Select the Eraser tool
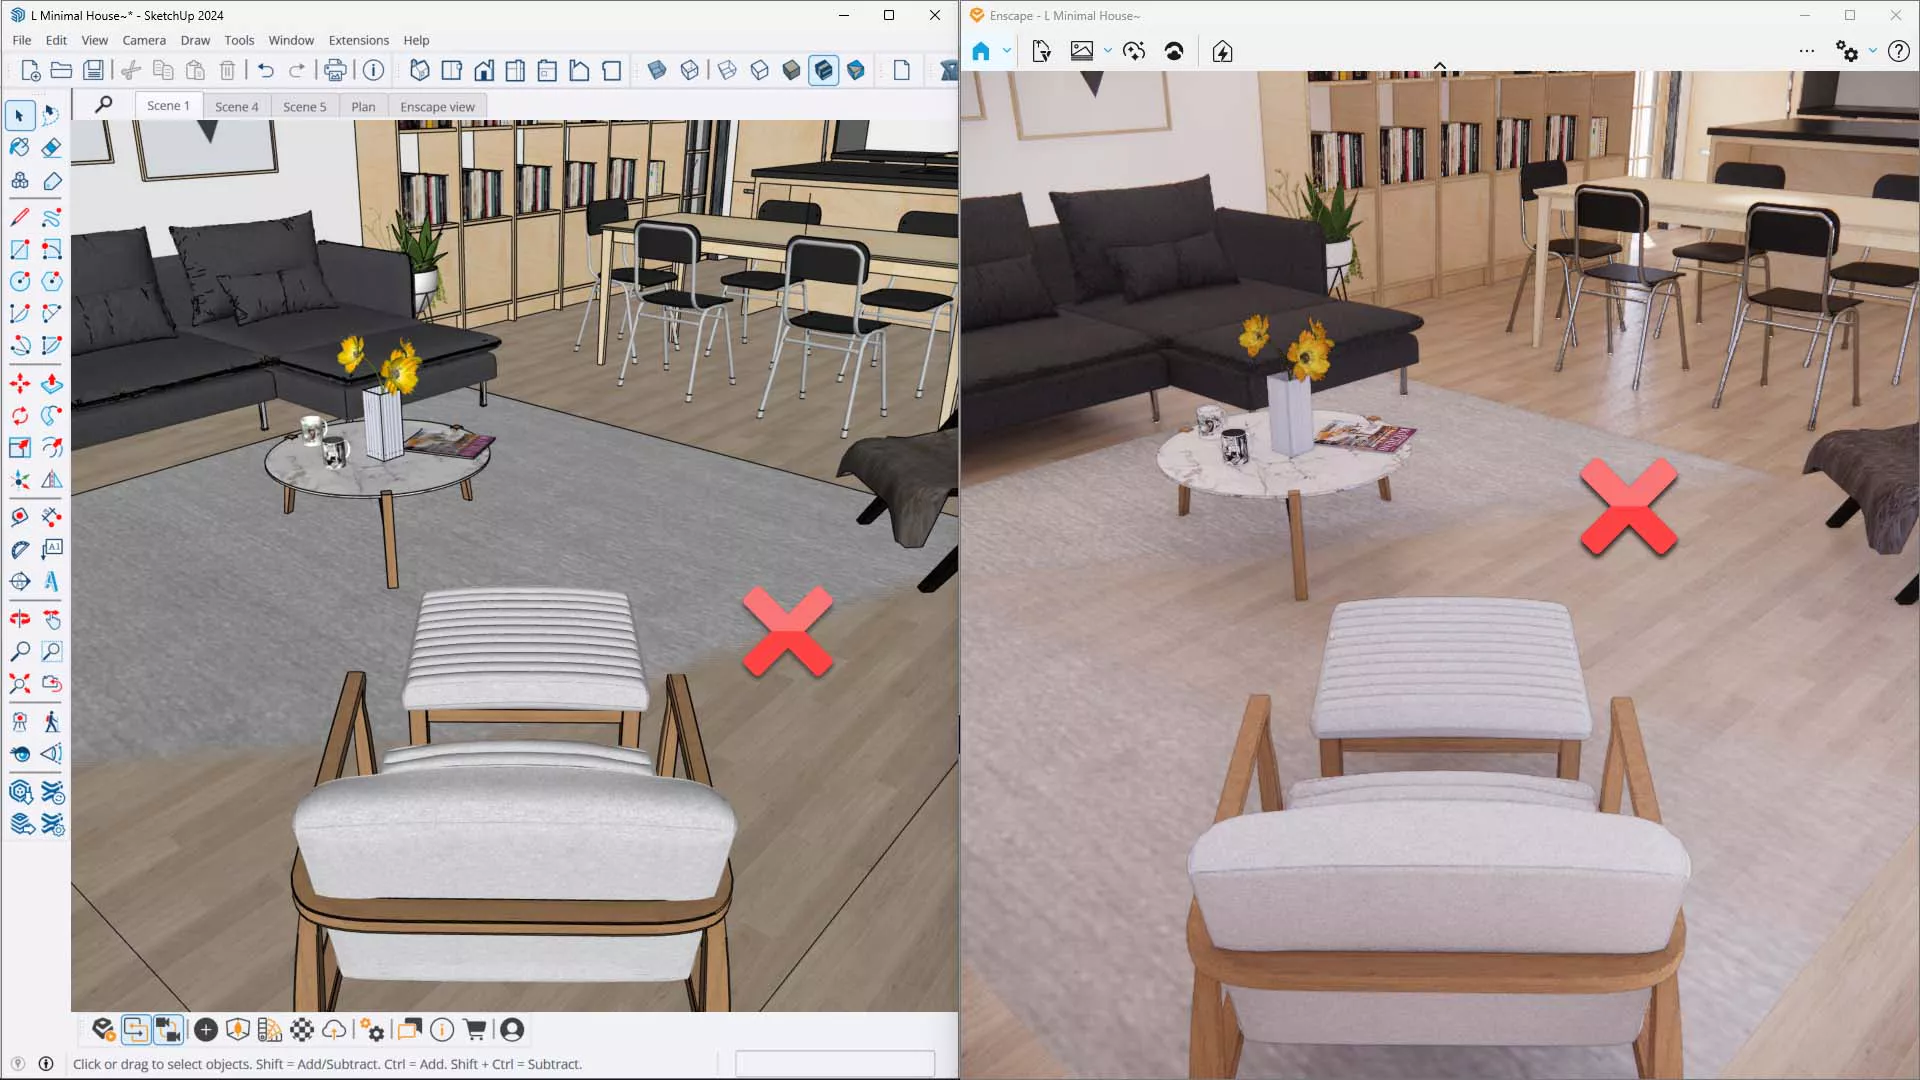The height and width of the screenshot is (1080, 1920). point(52,148)
